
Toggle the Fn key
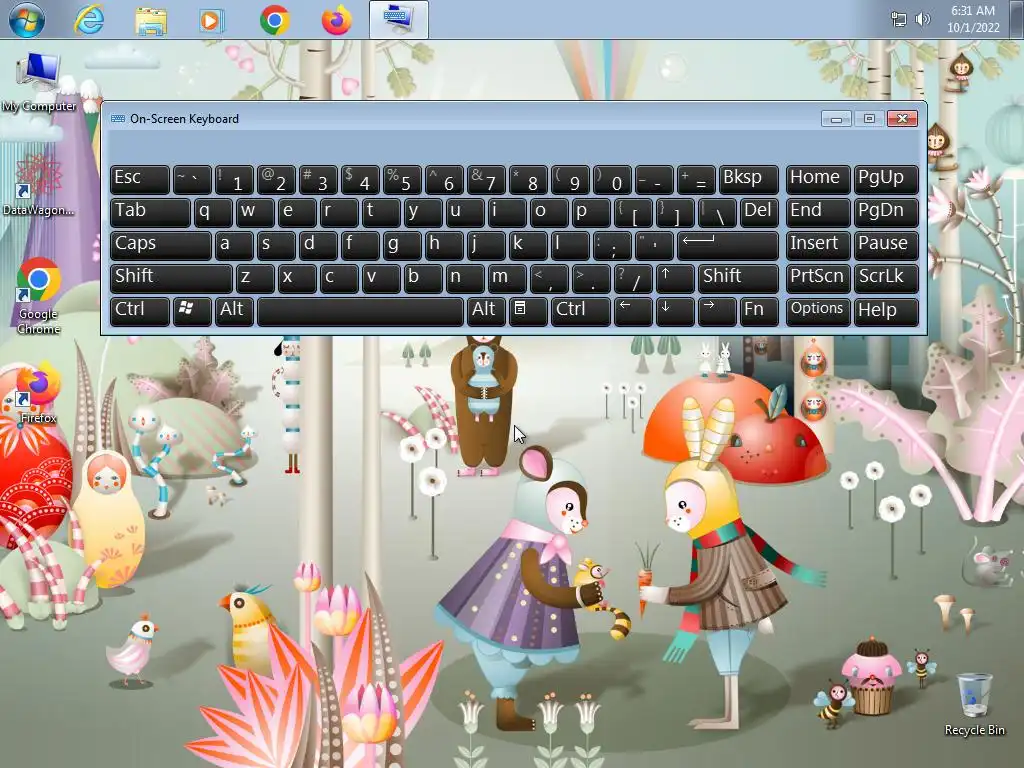759,311
